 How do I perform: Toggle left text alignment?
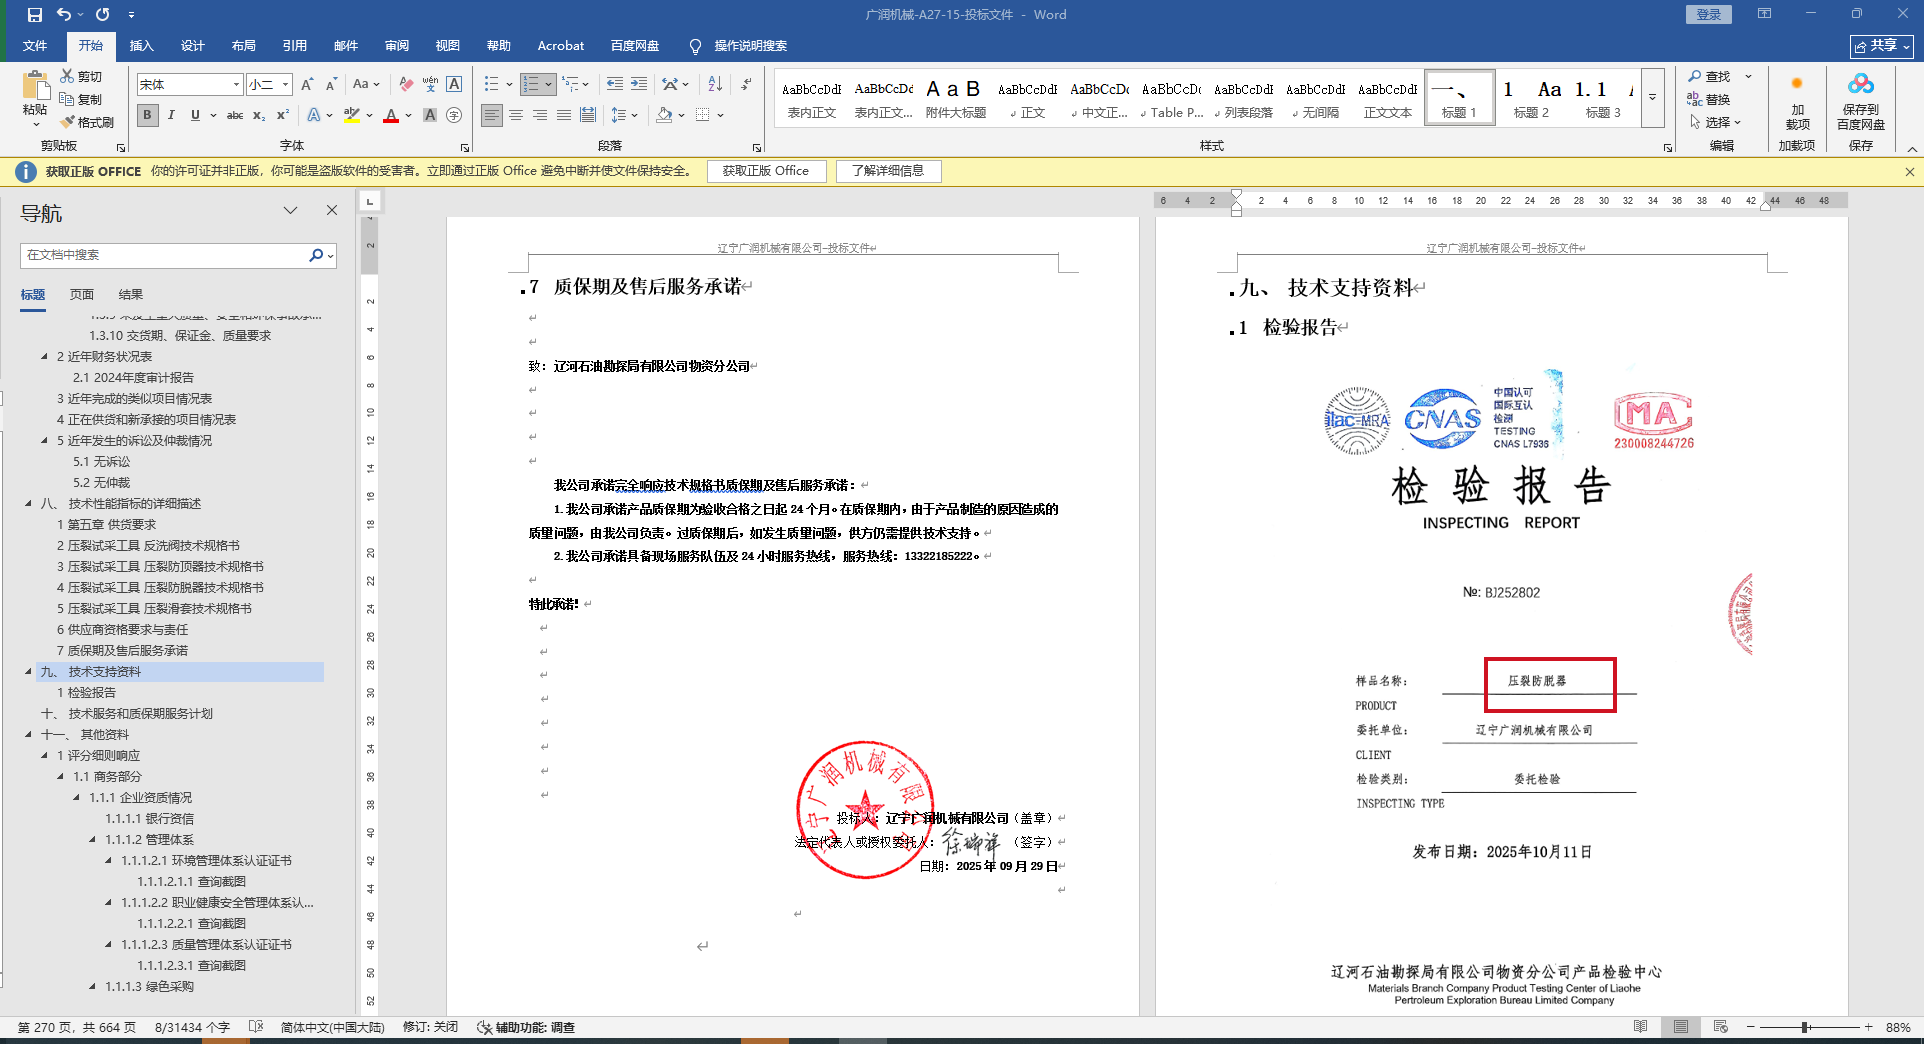(x=492, y=115)
